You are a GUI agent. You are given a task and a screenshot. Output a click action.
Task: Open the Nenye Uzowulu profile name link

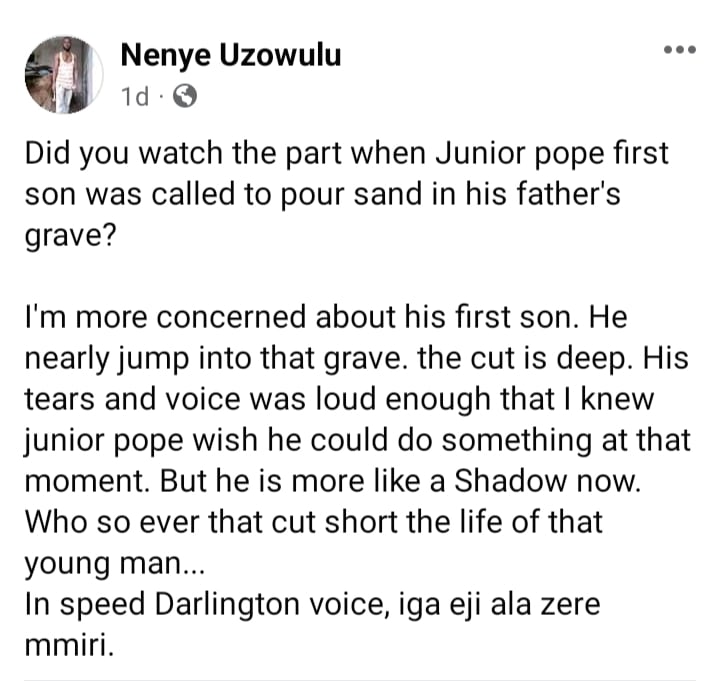click(230, 55)
